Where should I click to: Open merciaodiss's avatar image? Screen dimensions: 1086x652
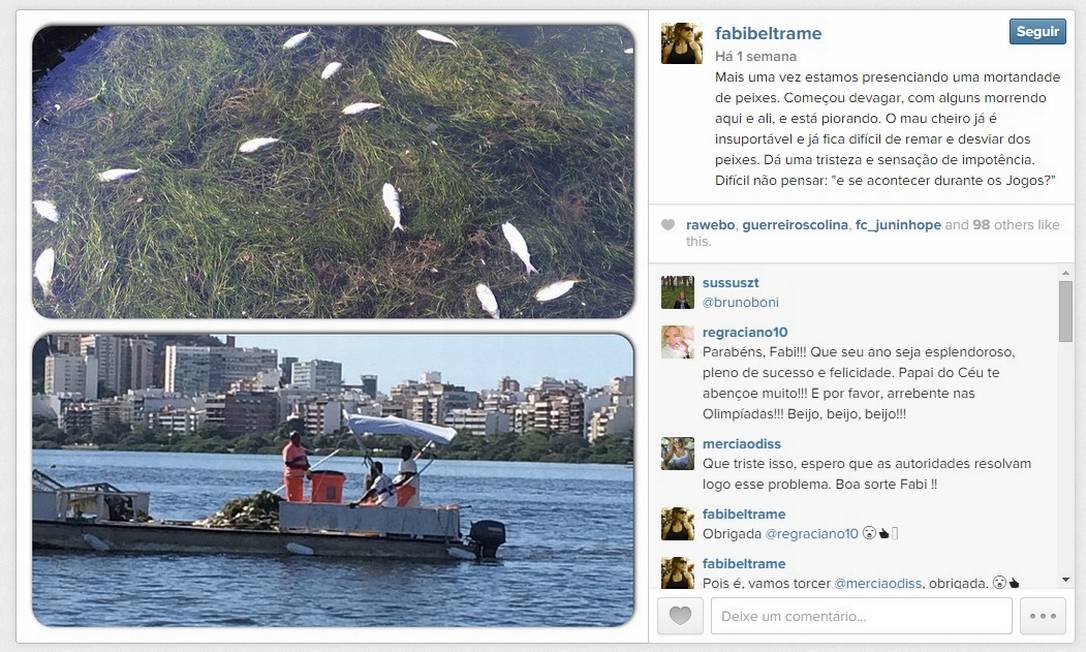(x=677, y=453)
